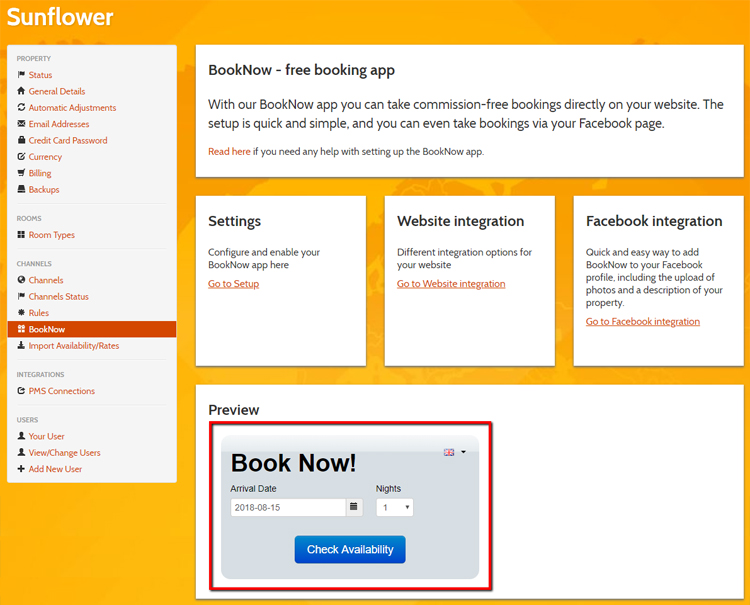Open the Billing page

40,173
